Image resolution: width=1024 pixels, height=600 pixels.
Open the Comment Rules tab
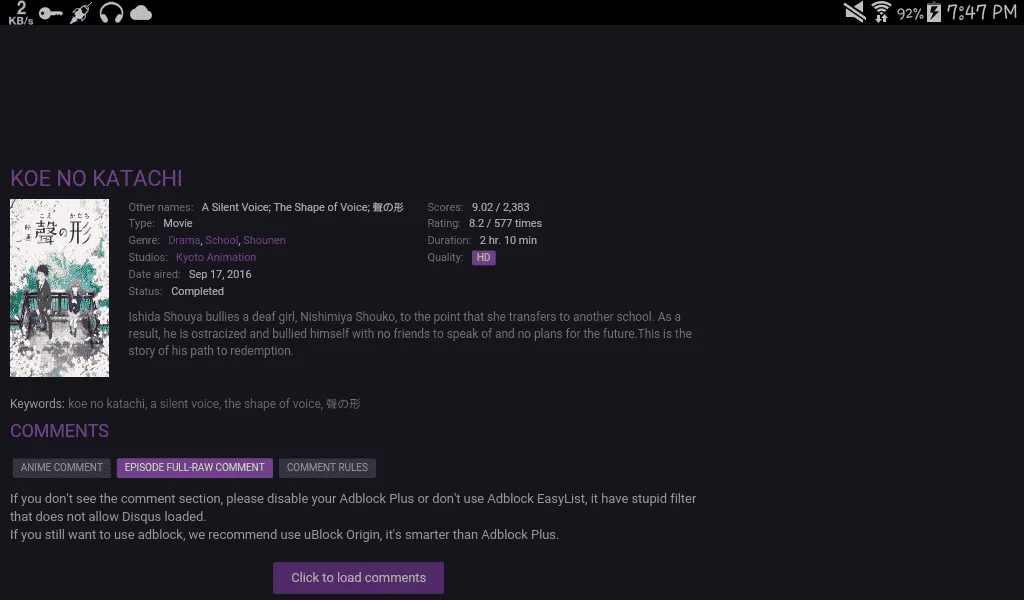[327, 467]
